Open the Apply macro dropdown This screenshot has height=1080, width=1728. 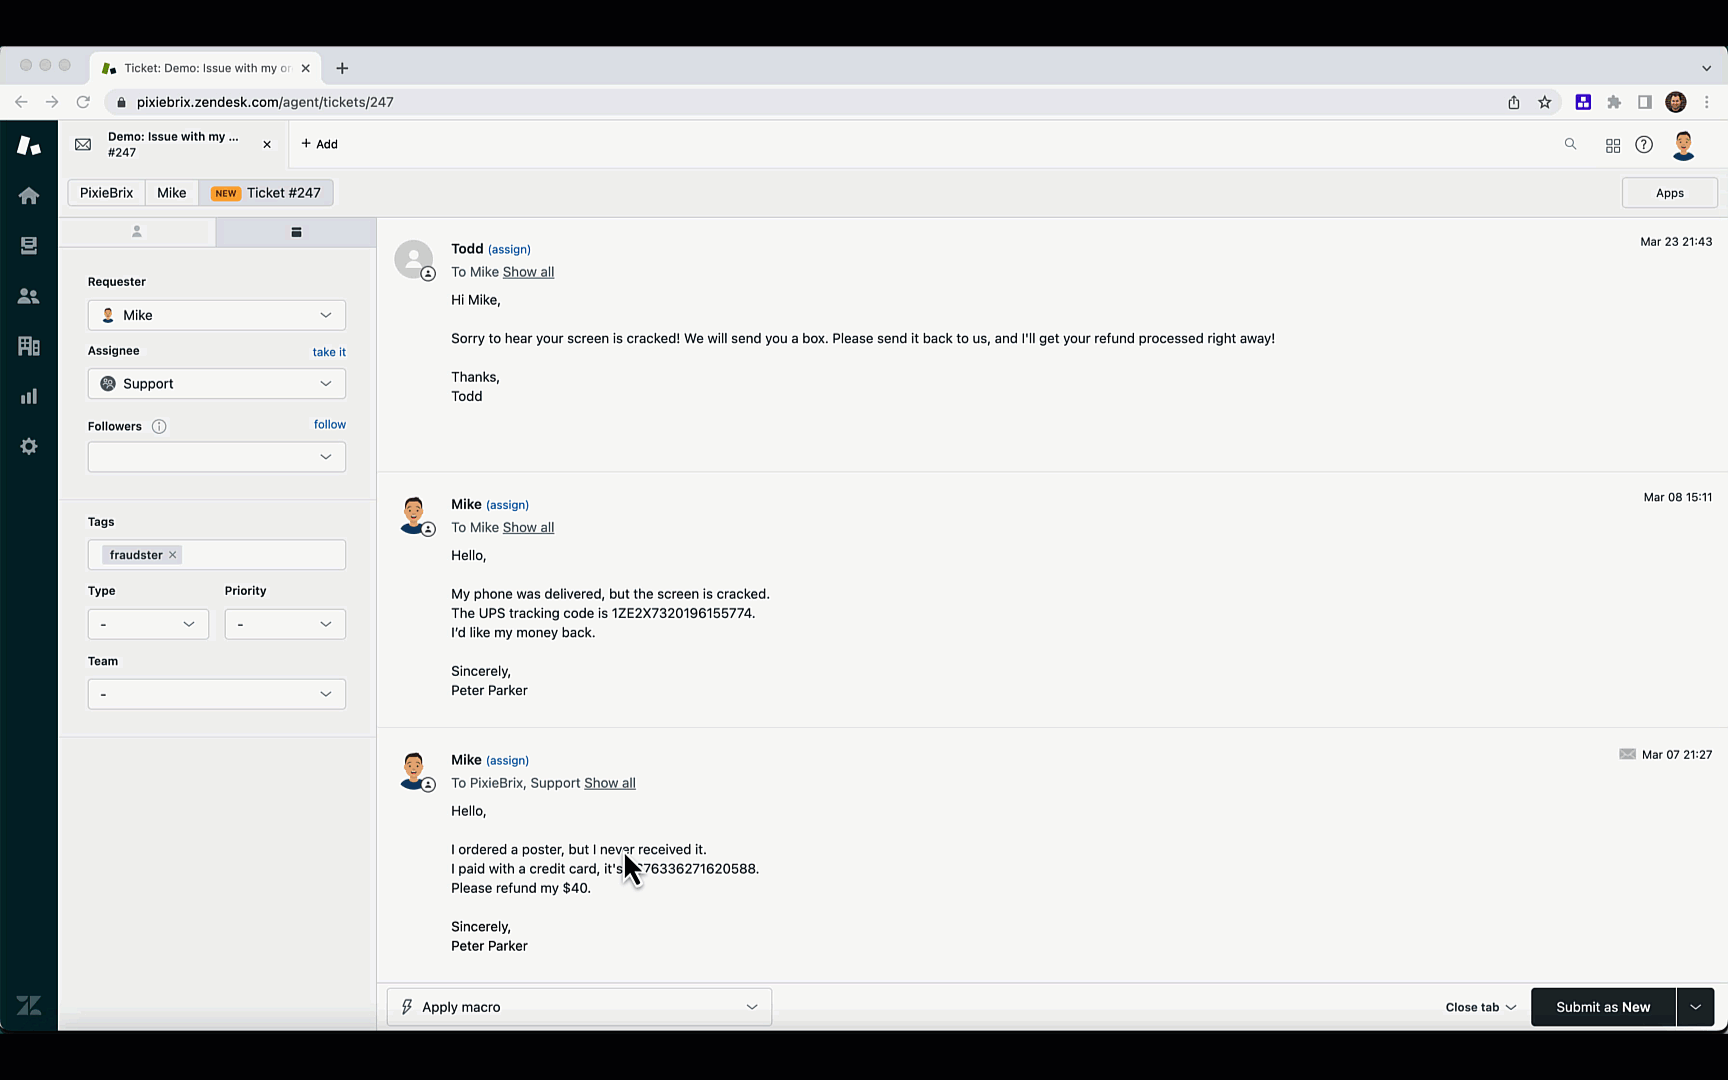(x=579, y=1007)
